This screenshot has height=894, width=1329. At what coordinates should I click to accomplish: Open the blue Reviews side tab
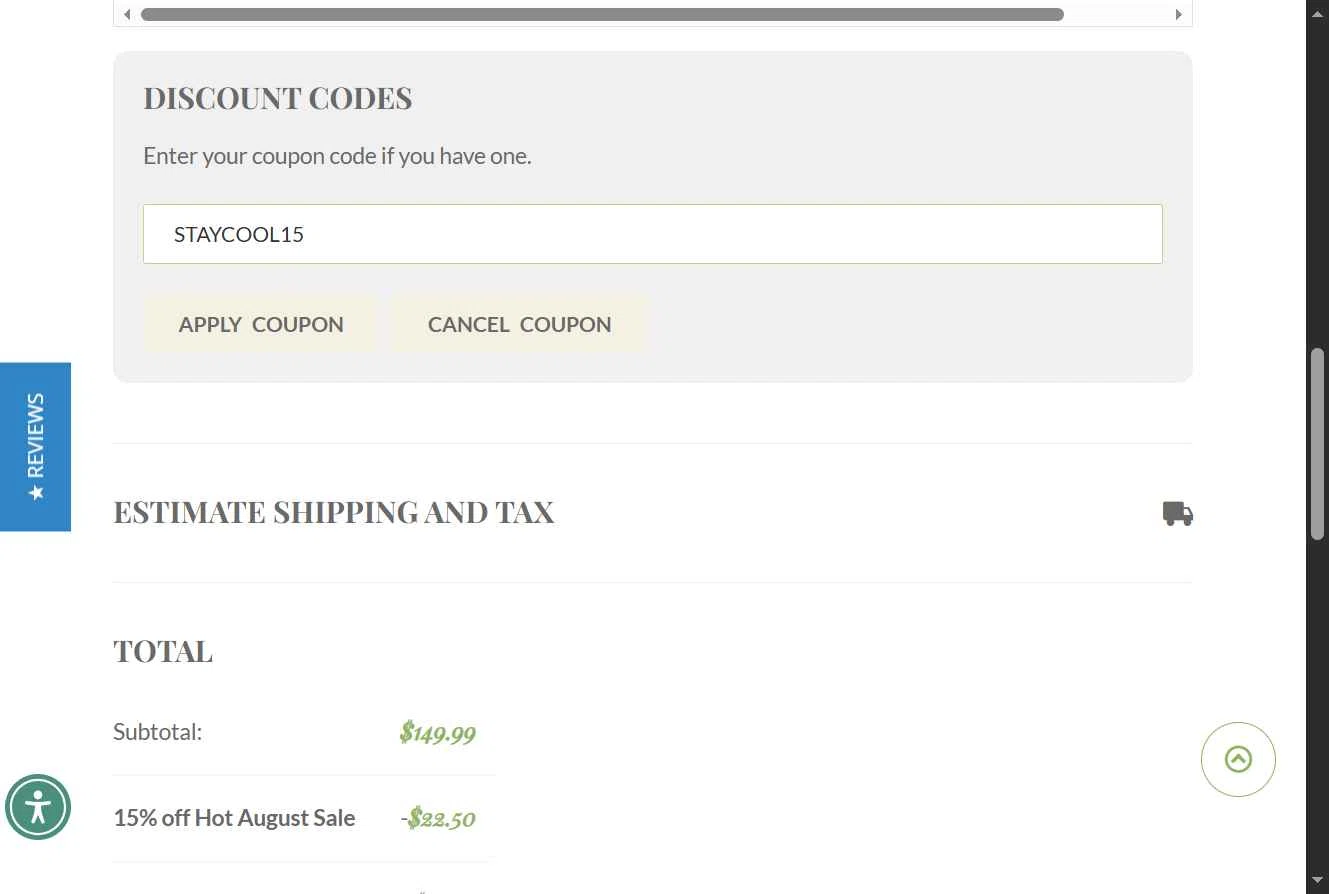[35, 447]
